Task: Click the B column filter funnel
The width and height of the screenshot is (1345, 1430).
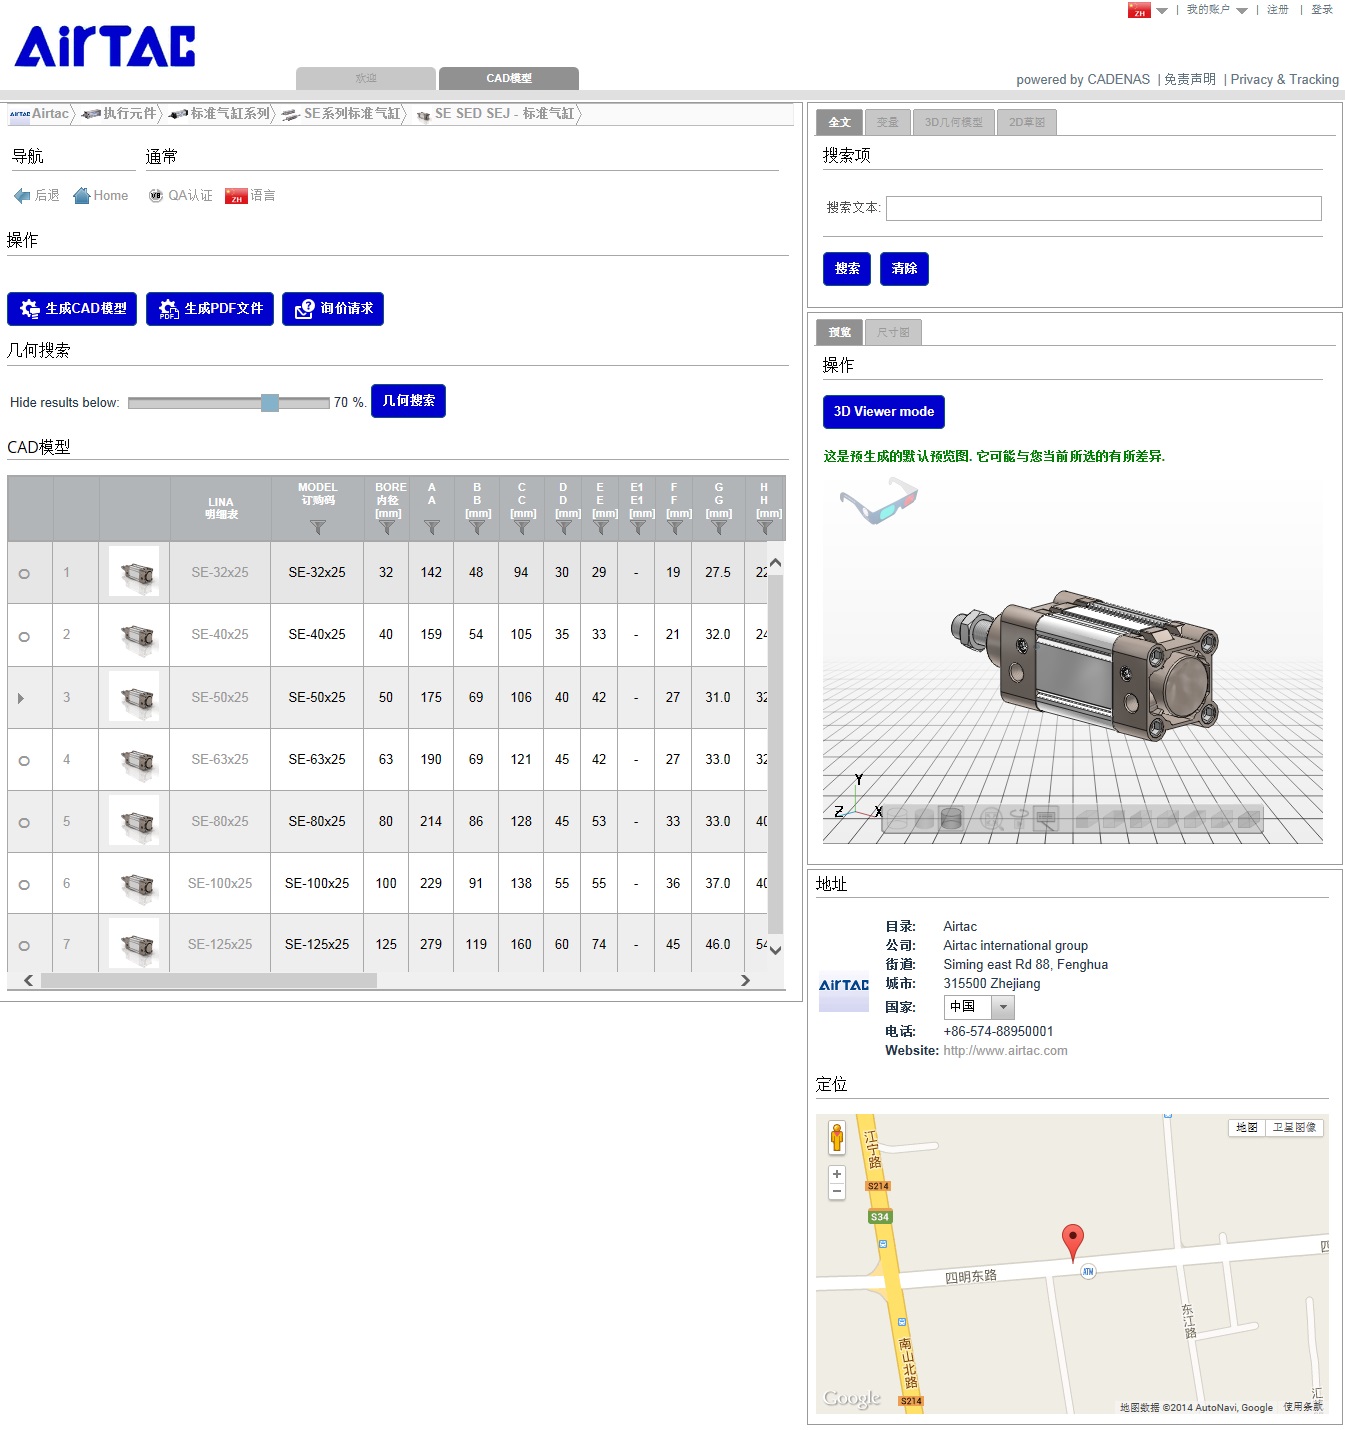Action: pos(477,527)
